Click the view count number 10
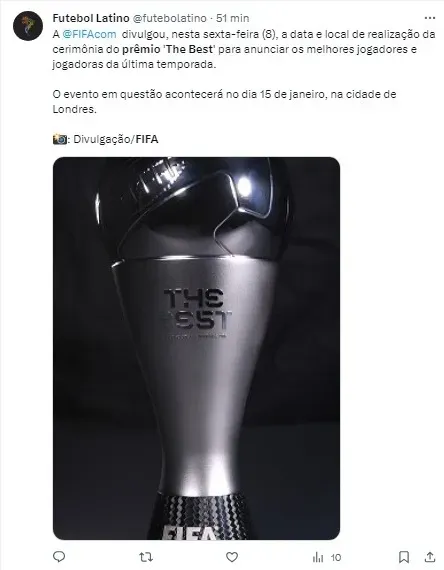 coord(336,557)
